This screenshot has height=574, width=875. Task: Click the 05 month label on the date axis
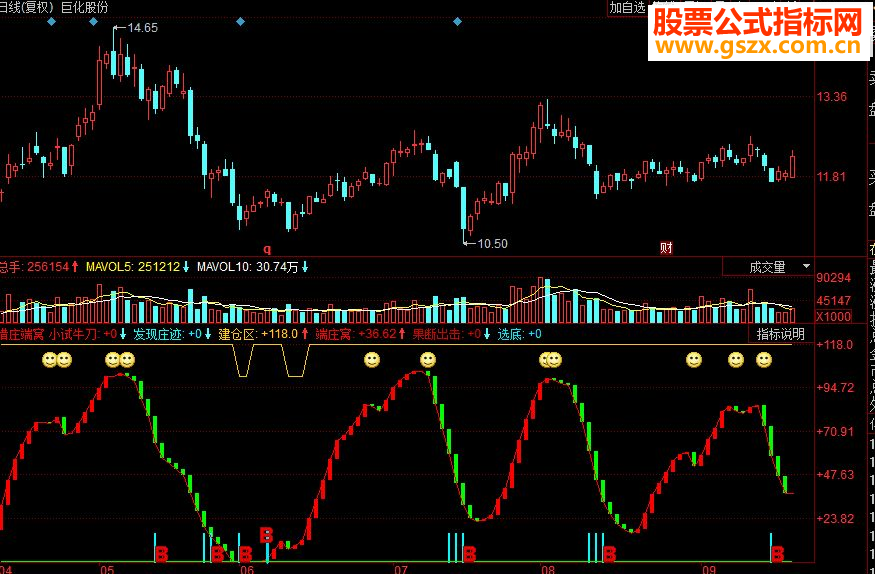pos(107,569)
